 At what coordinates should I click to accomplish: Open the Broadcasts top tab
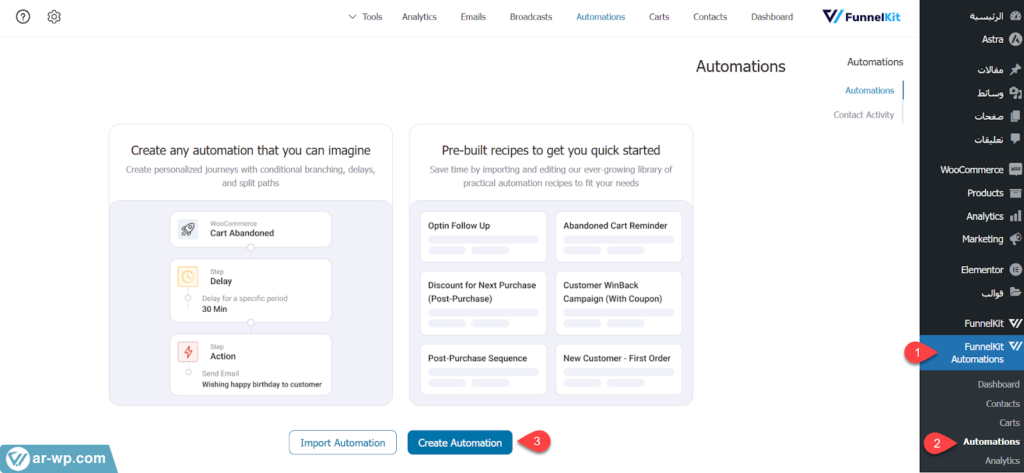point(530,17)
